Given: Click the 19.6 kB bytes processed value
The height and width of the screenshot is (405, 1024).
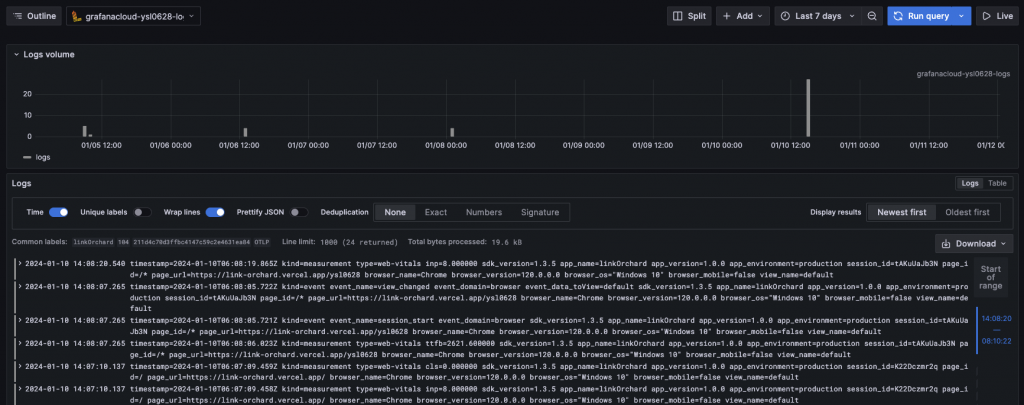Looking at the screenshot, I should click(x=507, y=242).
